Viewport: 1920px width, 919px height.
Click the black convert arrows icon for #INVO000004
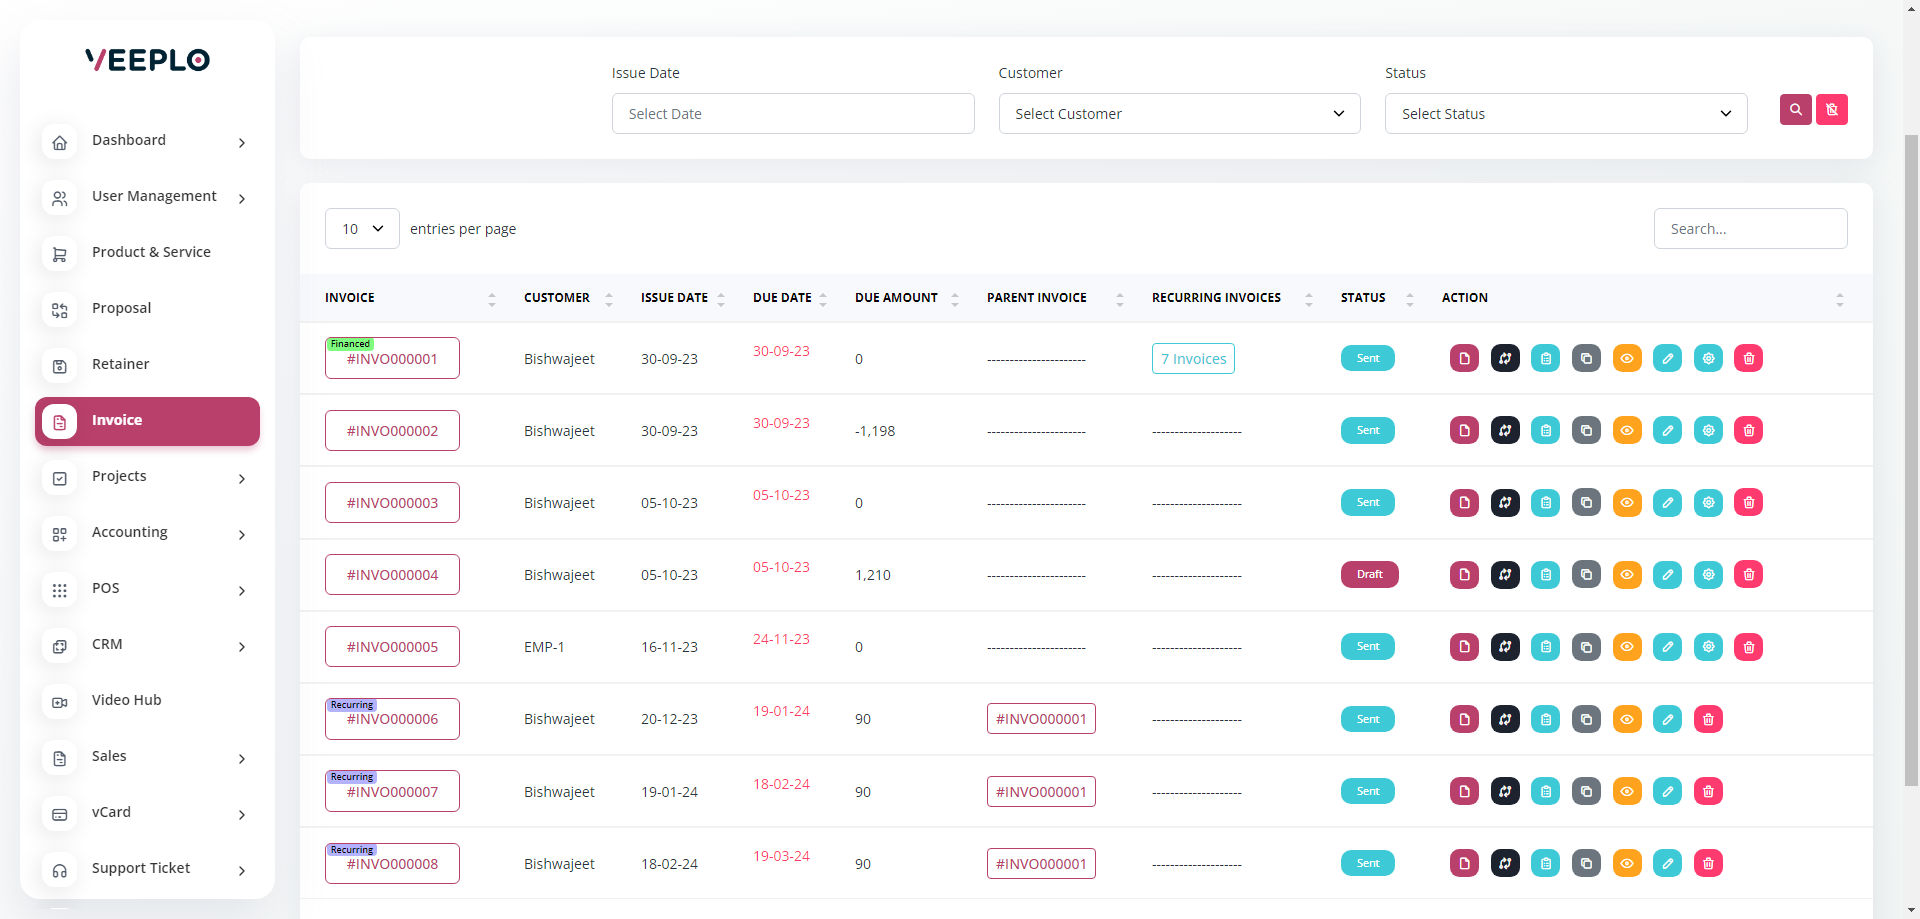point(1505,575)
